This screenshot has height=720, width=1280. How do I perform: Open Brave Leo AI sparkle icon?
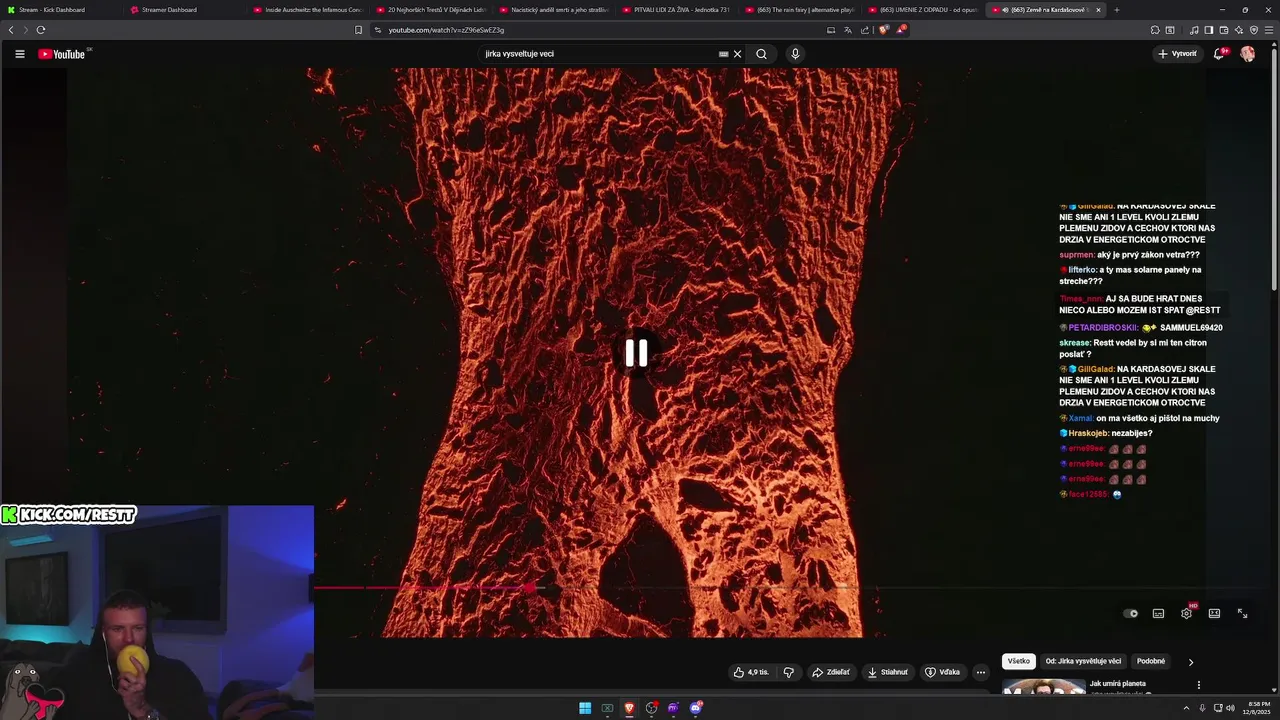(x=1238, y=30)
